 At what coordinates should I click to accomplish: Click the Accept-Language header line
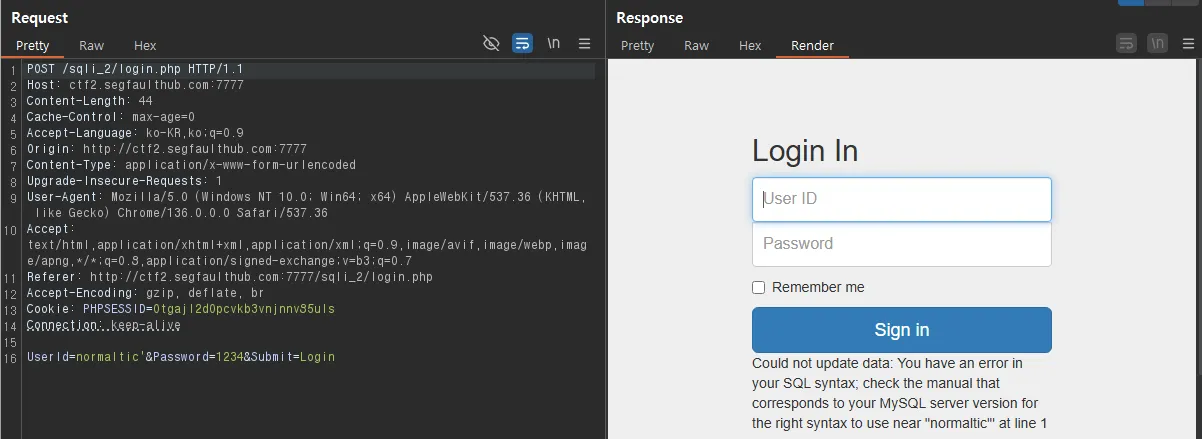pyautogui.click(x=135, y=133)
